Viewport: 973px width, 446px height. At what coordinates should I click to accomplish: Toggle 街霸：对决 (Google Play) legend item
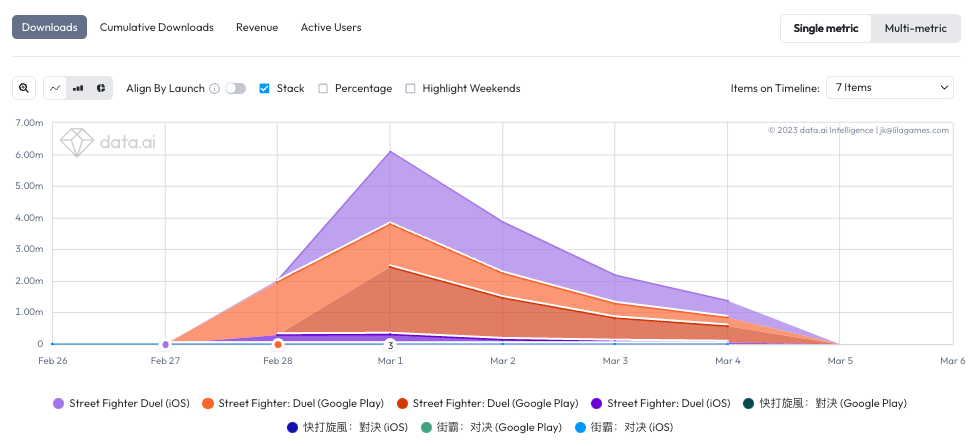[491, 427]
